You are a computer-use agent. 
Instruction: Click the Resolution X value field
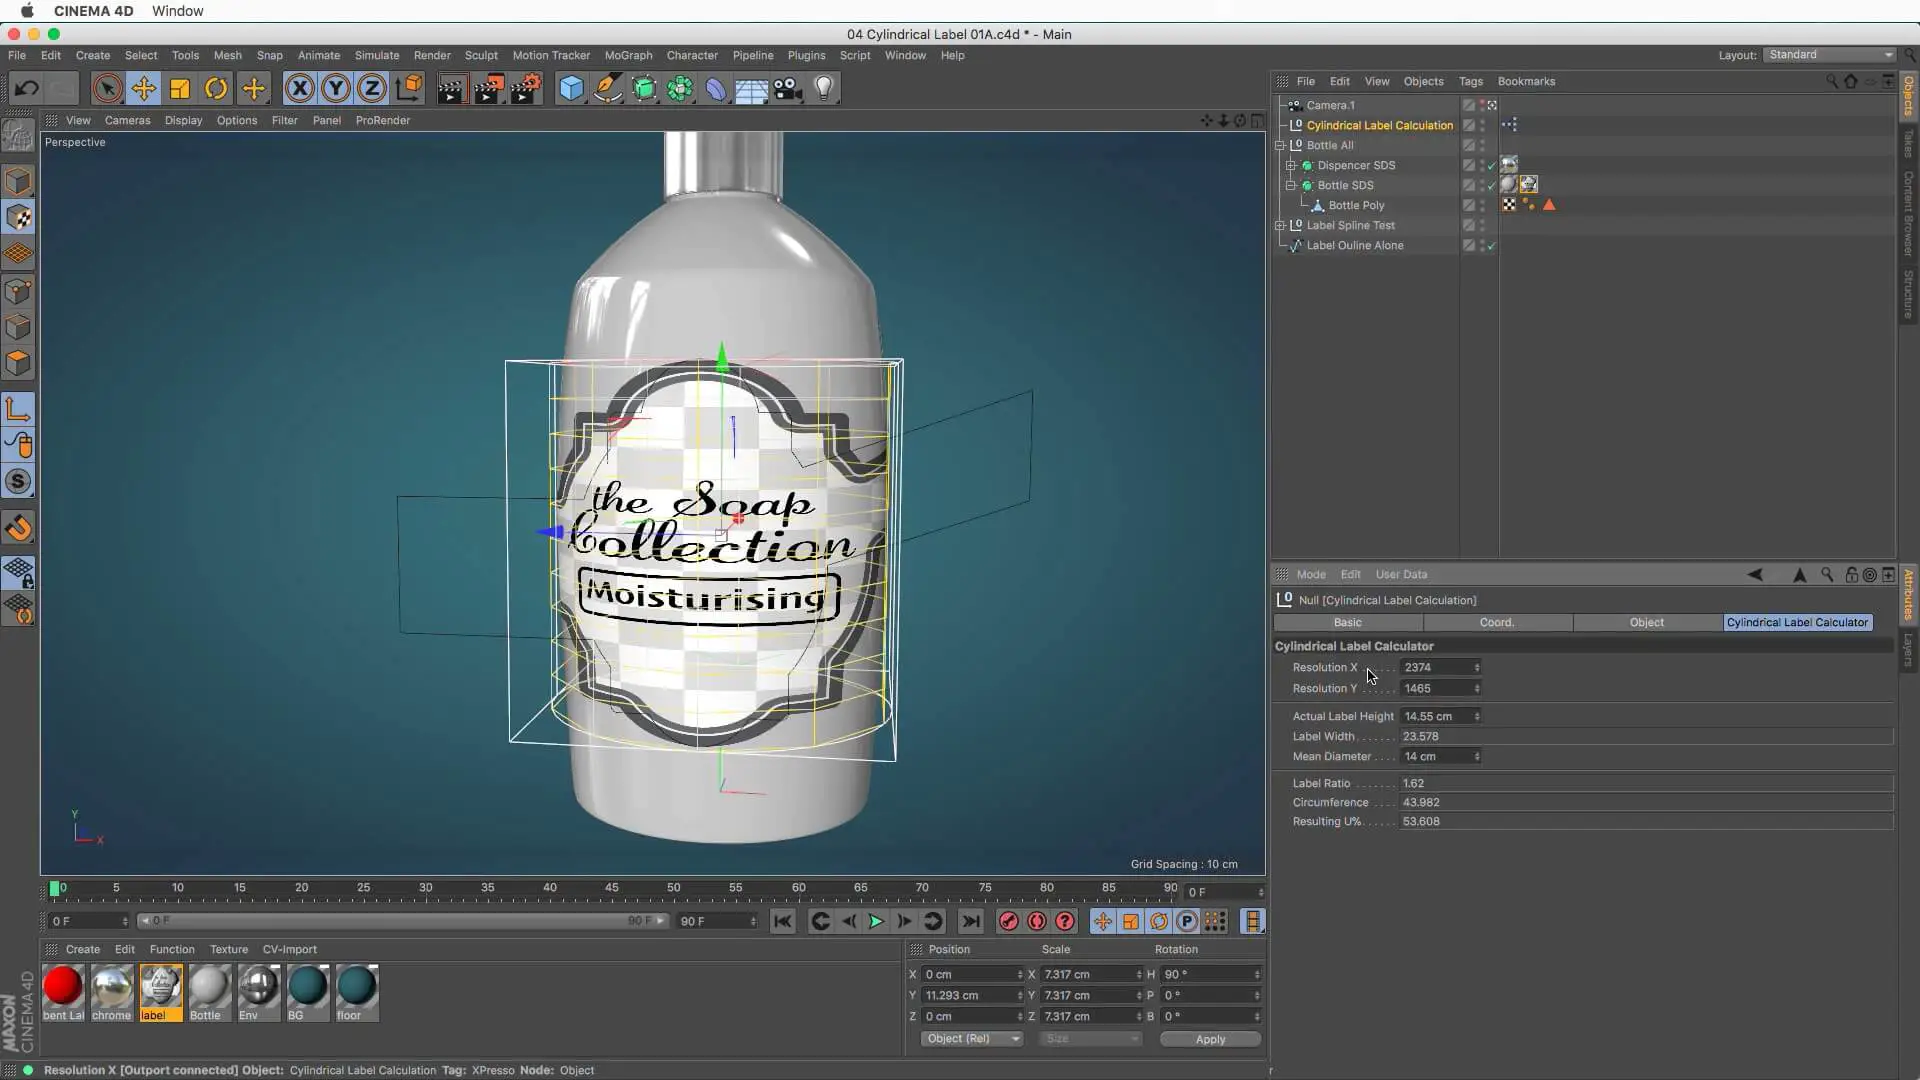pos(1435,667)
